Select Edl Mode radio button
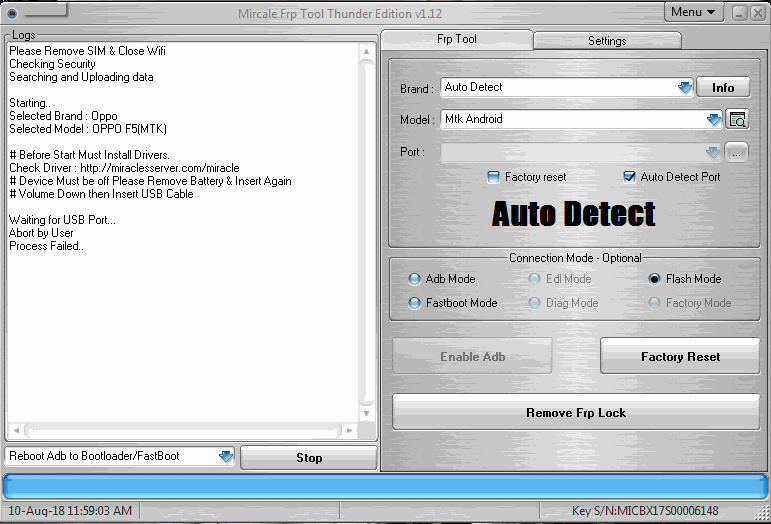The height and width of the screenshot is (524, 771). pos(534,279)
